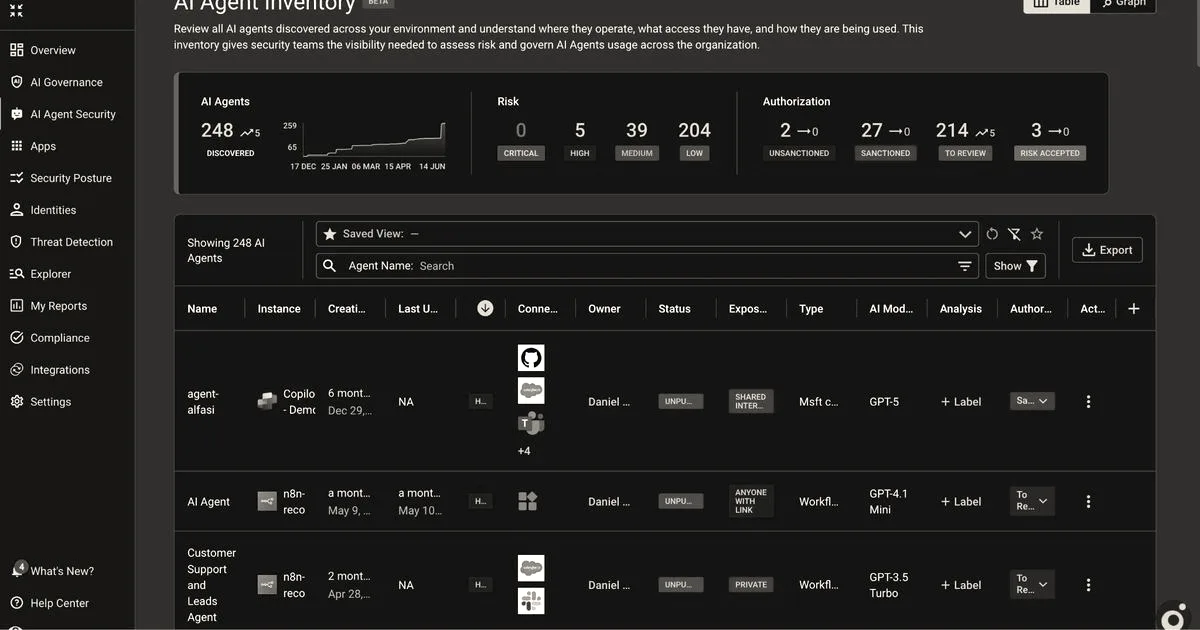Click the agent-alfasi name cell
The image size is (1200, 630).
point(202,401)
